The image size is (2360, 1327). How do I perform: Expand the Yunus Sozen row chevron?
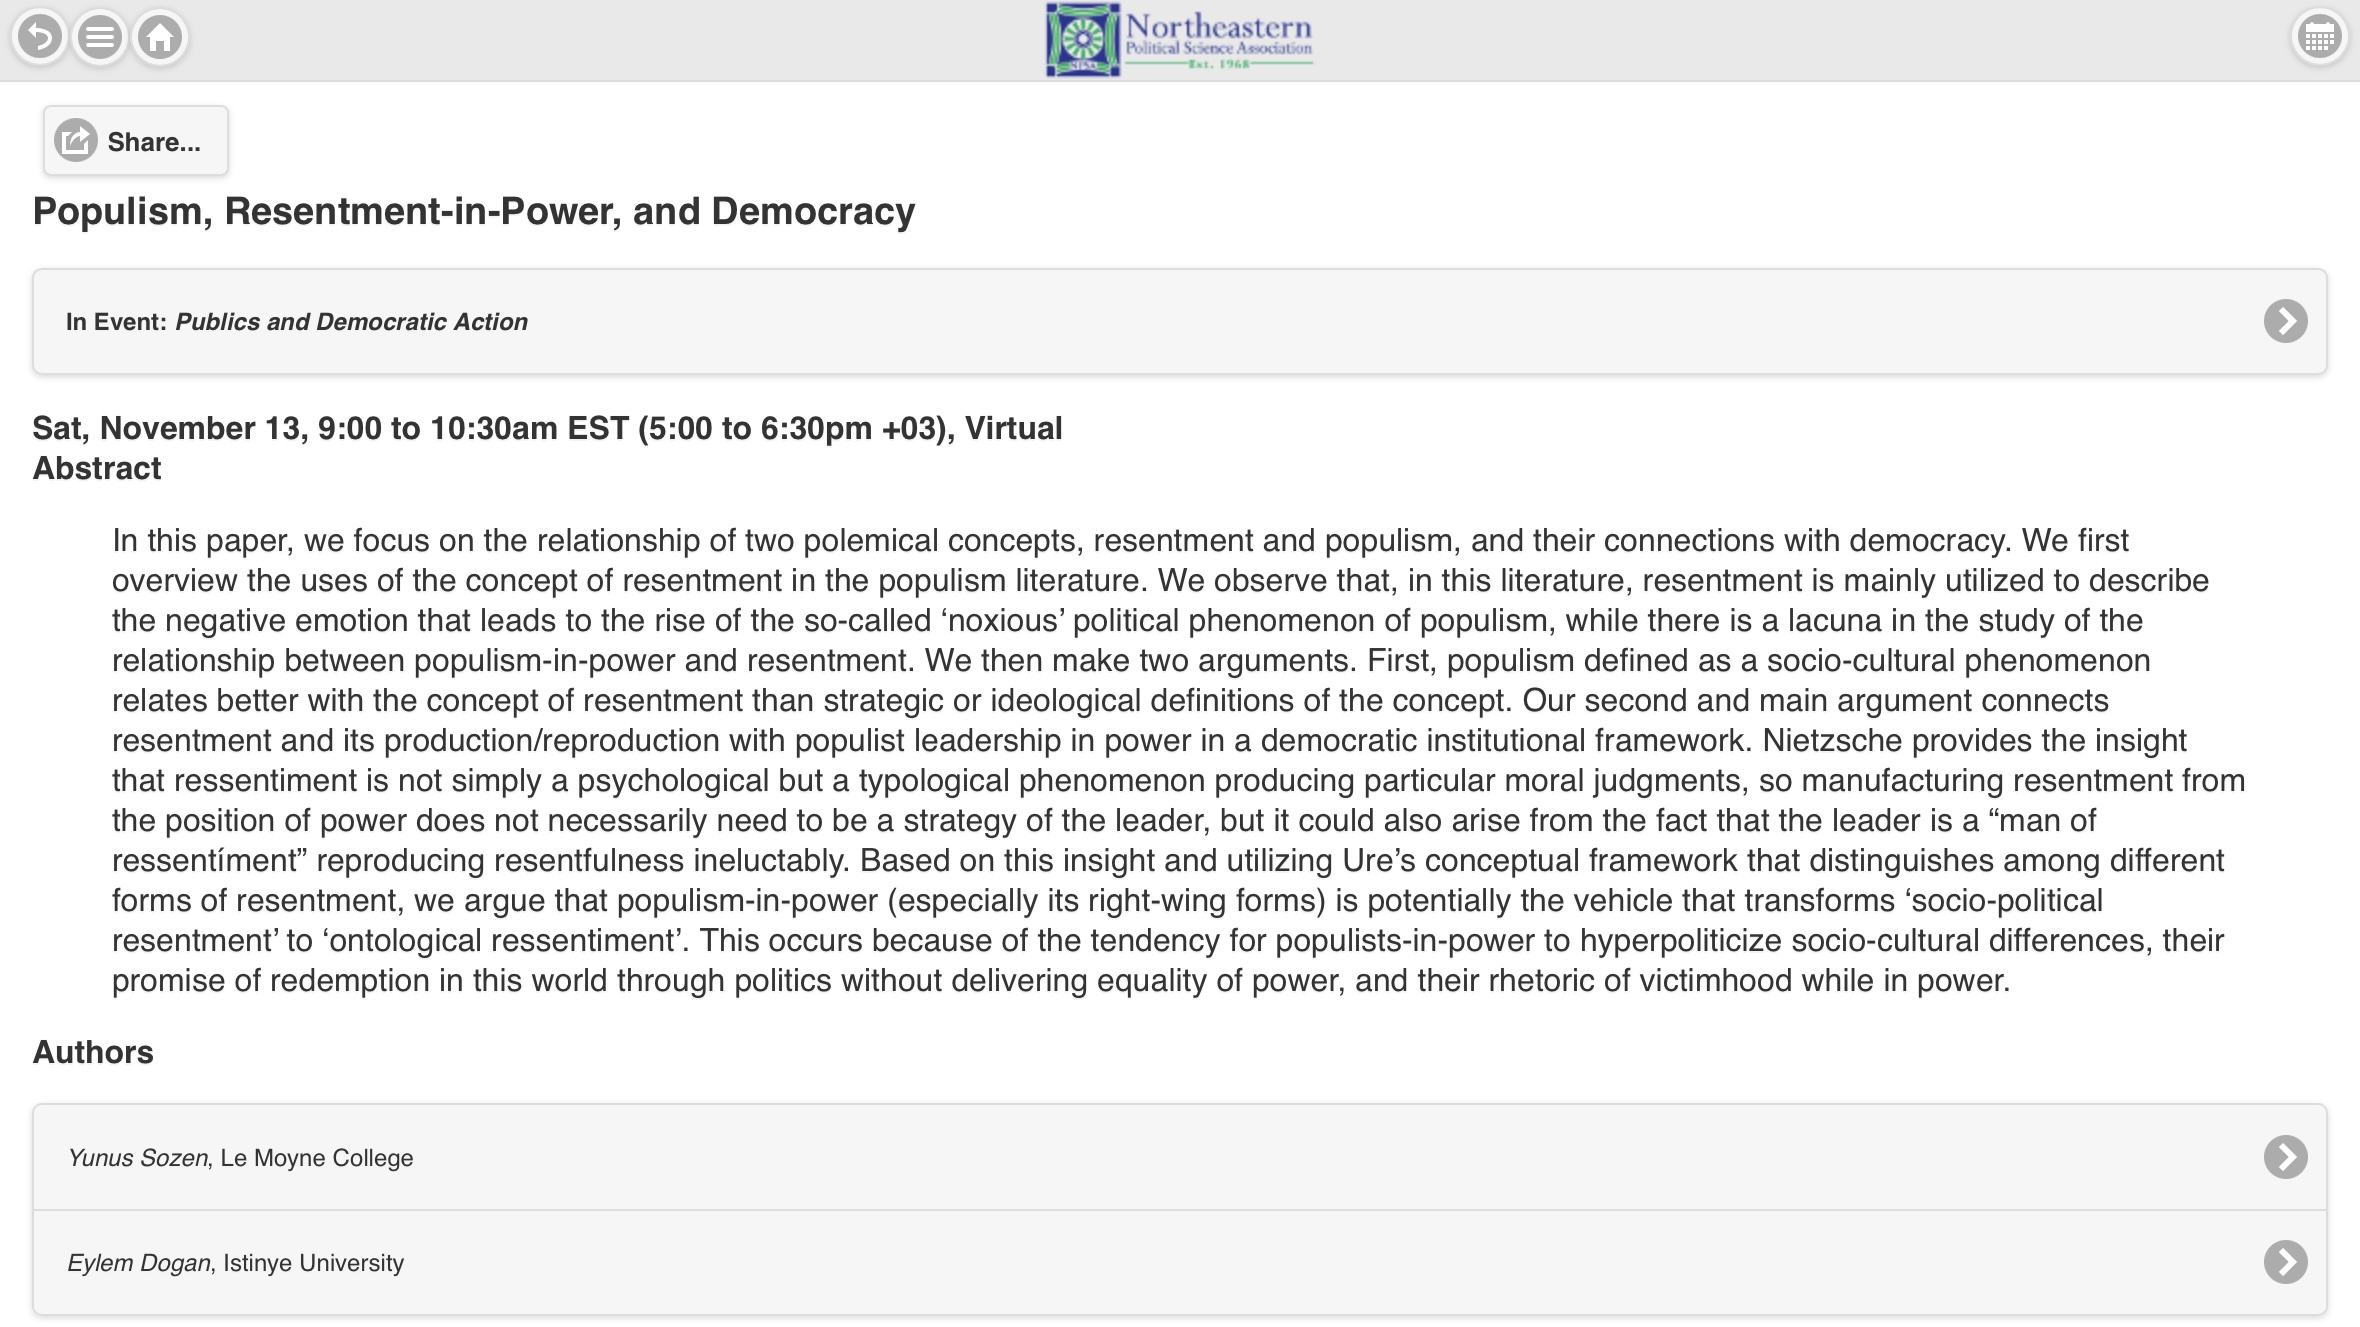point(2285,1157)
